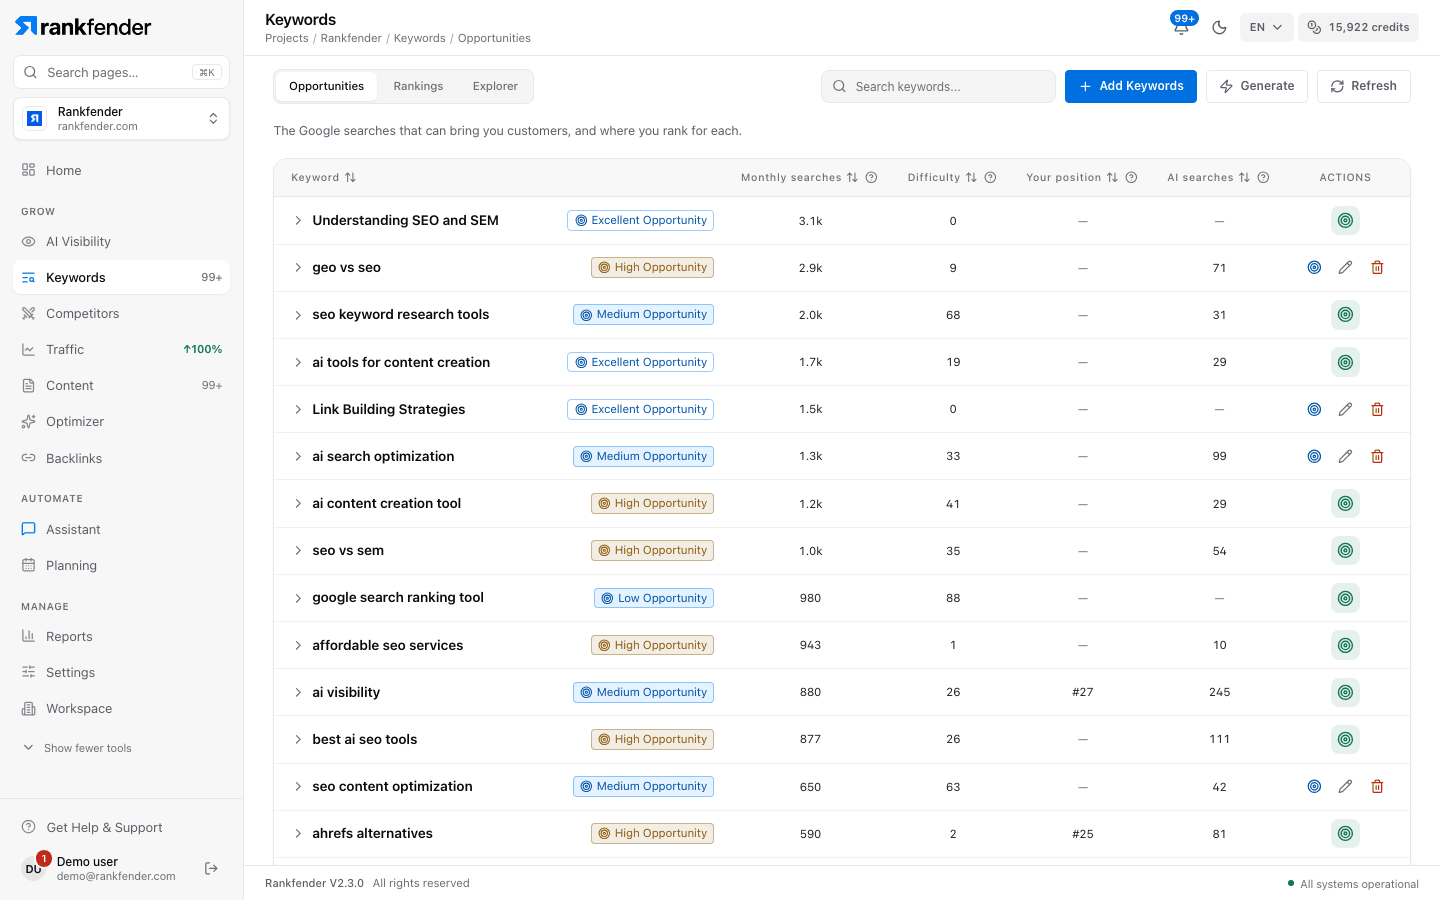Click green target icon for affordable seo services
This screenshot has height=900, width=1440.
click(1346, 645)
